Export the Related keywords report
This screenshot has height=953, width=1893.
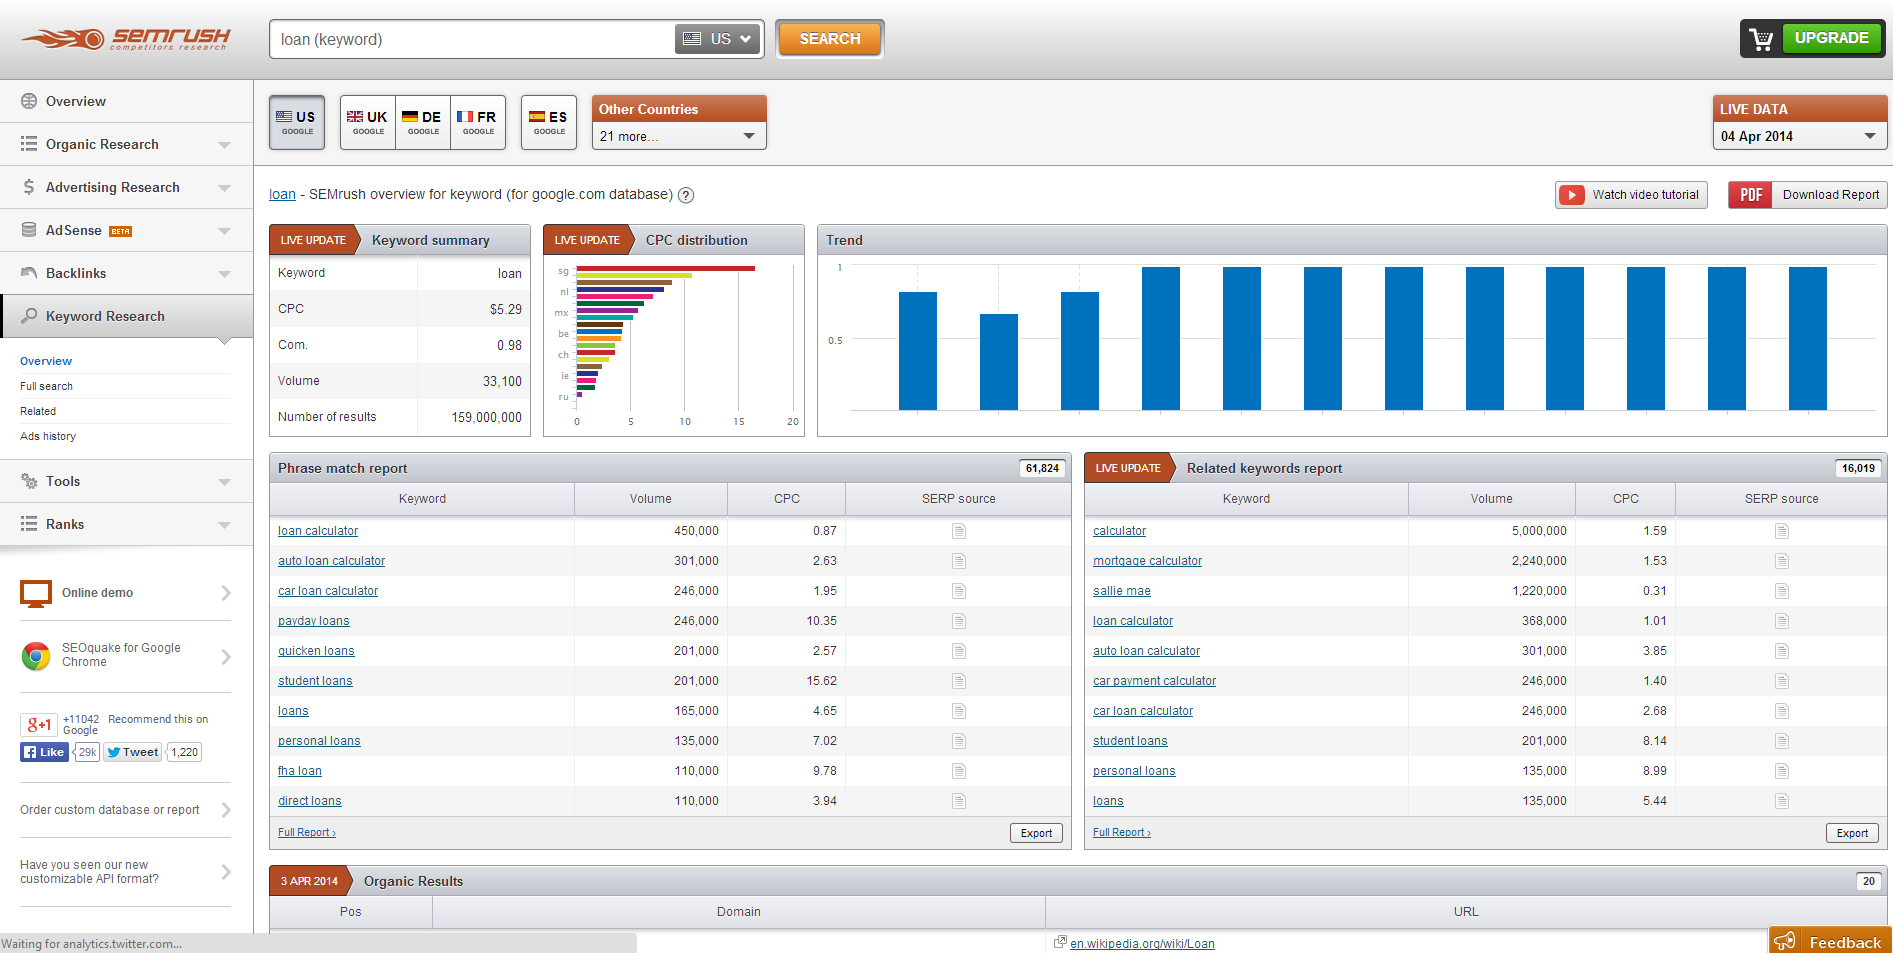(1852, 833)
